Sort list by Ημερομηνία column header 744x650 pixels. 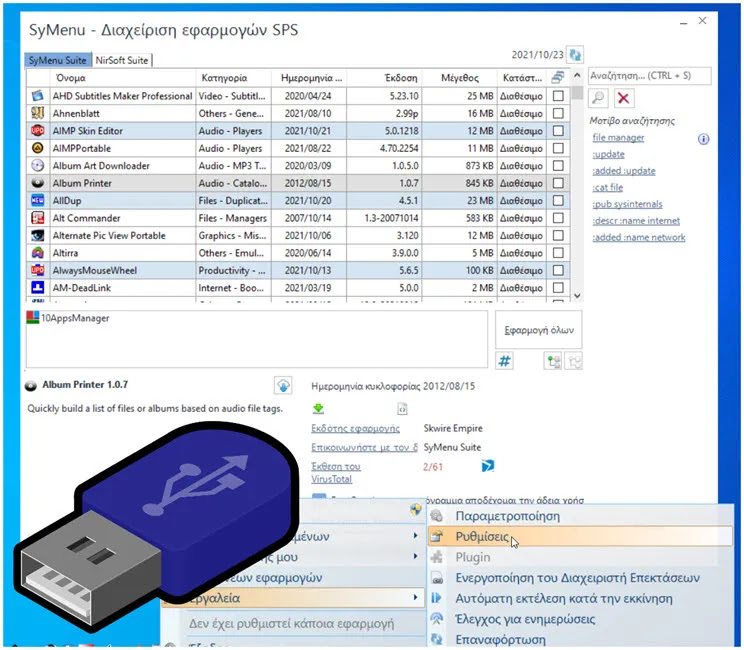[x=309, y=78]
